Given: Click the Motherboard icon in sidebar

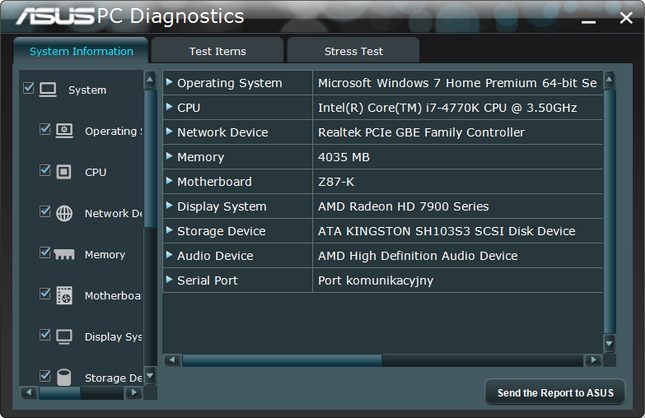Looking at the screenshot, I should coord(64,295).
